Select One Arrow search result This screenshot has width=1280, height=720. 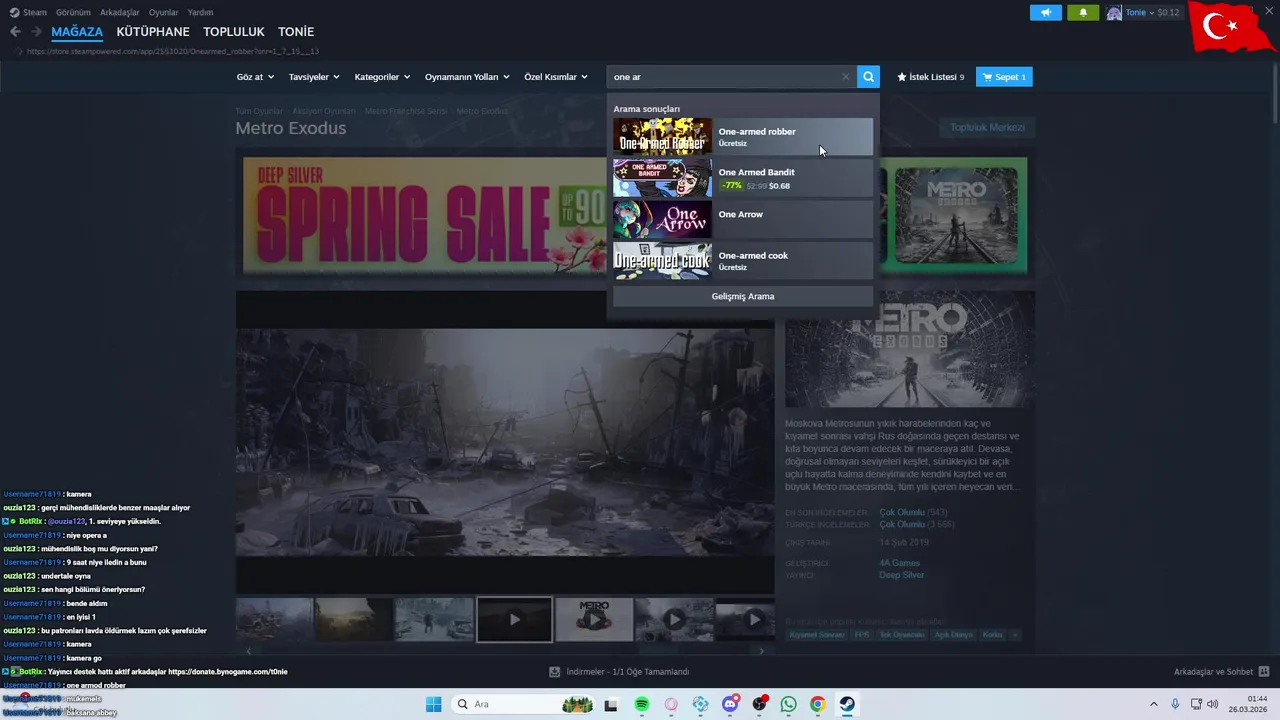tap(742, 219)
